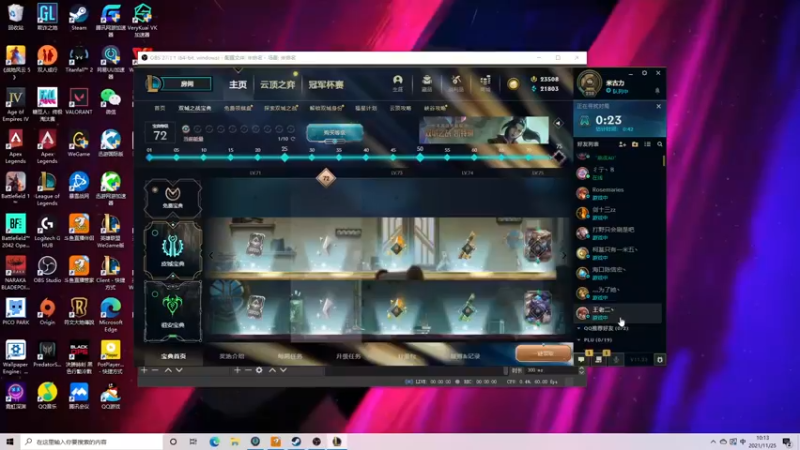800x450 pixels.
Task: Open the Windows Start menu
Action: coord(10,441)
